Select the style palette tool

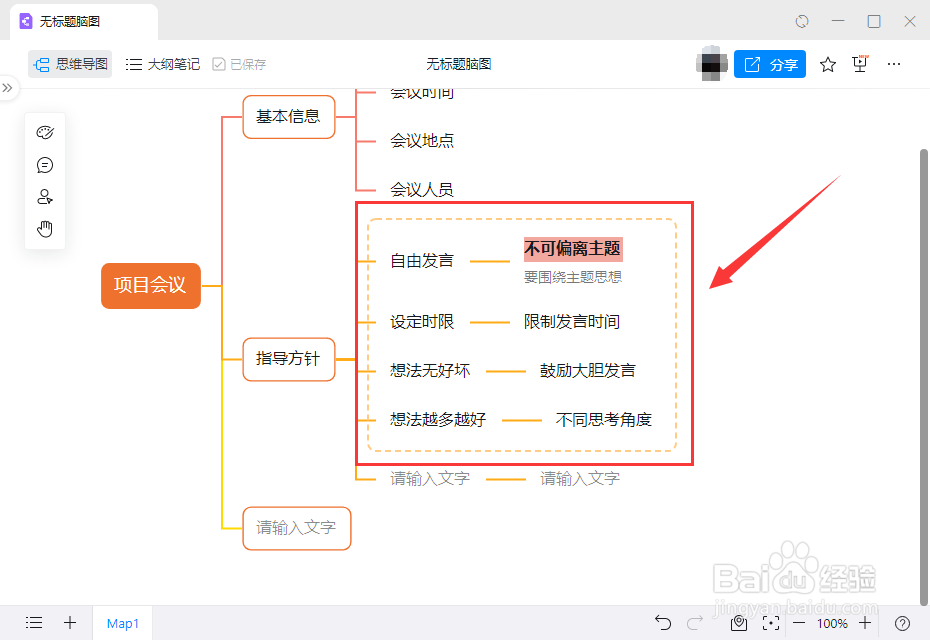click(x=44, y=131)
